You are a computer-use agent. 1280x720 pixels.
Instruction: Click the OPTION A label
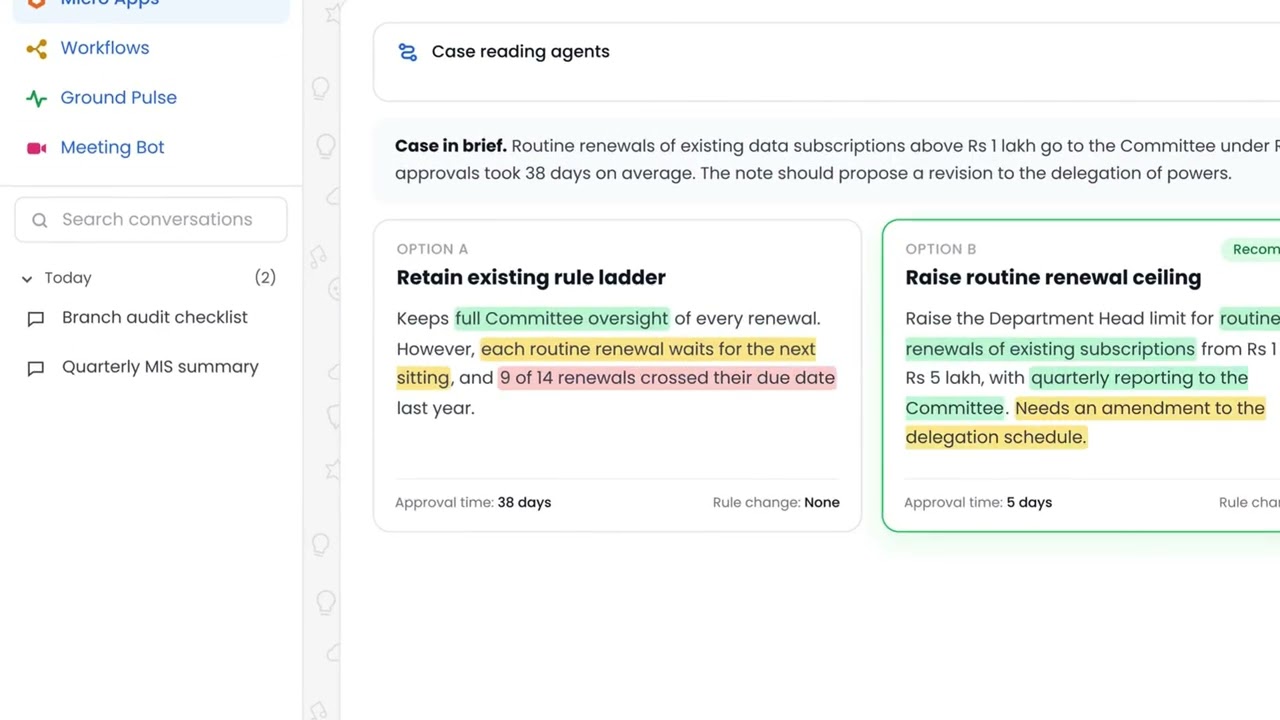pos(432,249)
